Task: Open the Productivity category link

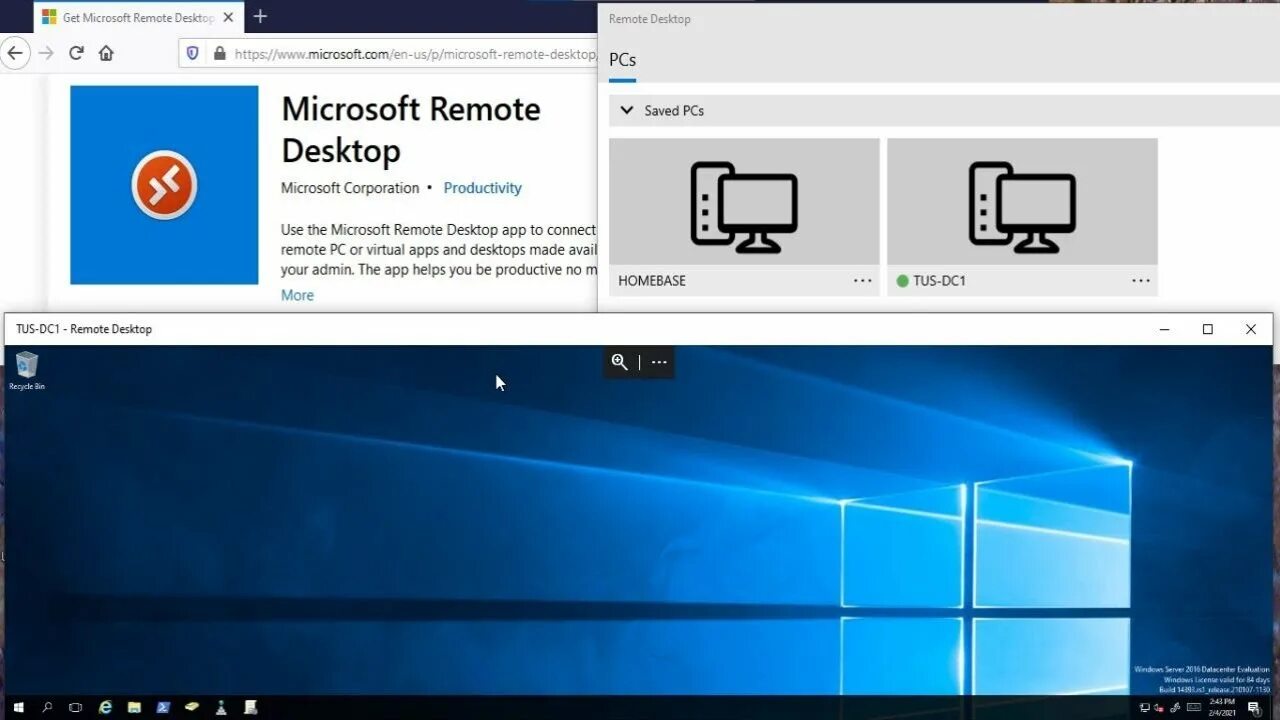Action: coord(483,188)
